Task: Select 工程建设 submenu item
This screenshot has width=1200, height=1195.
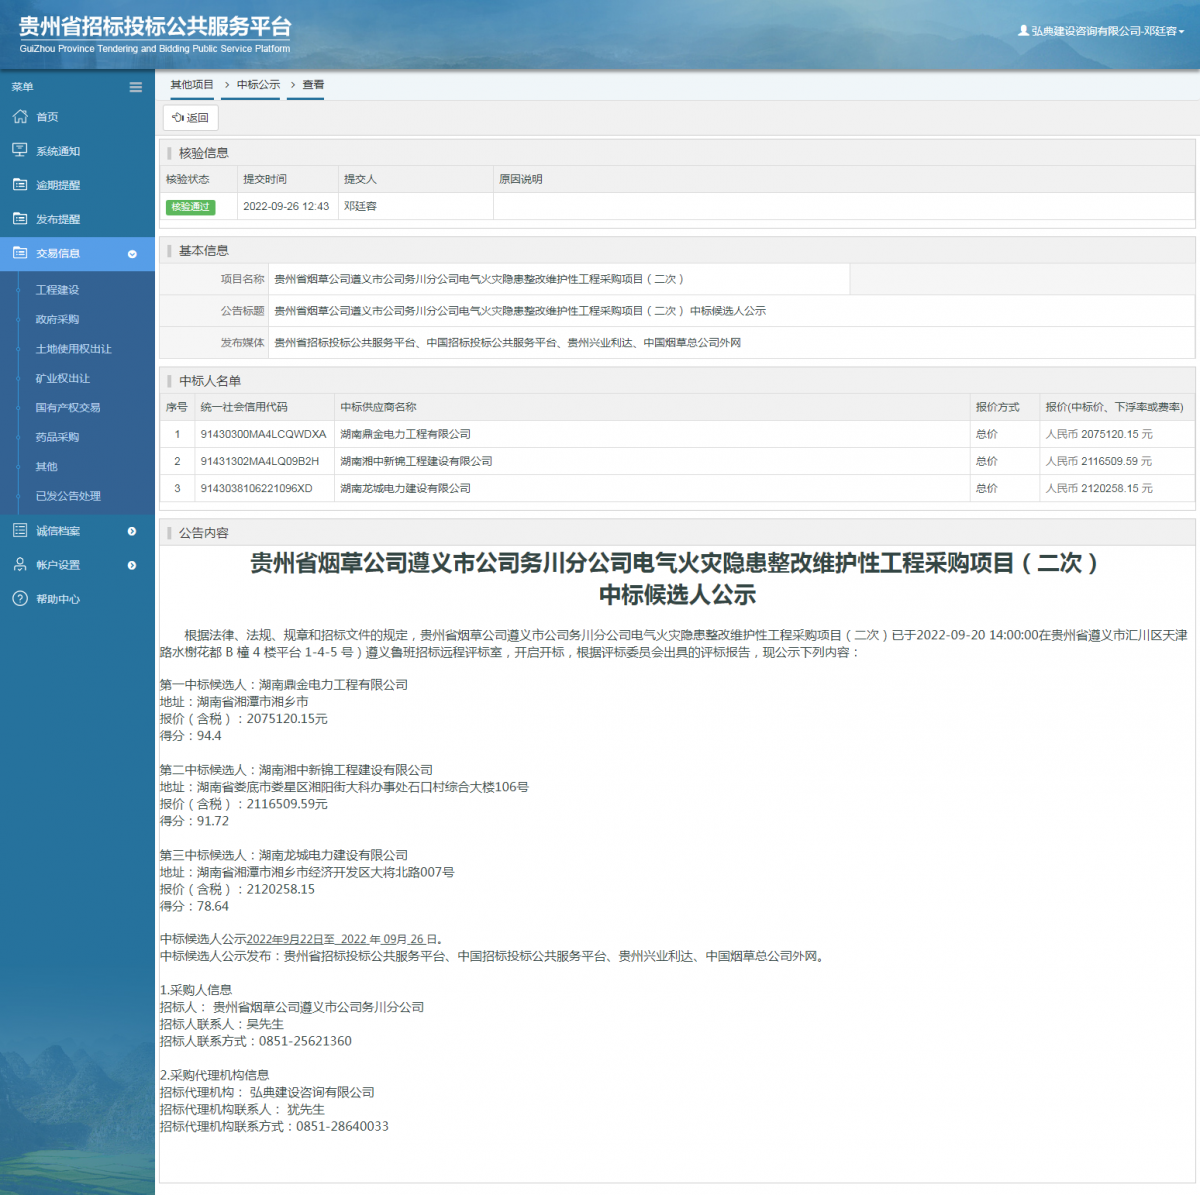Action: click(57, 290)
